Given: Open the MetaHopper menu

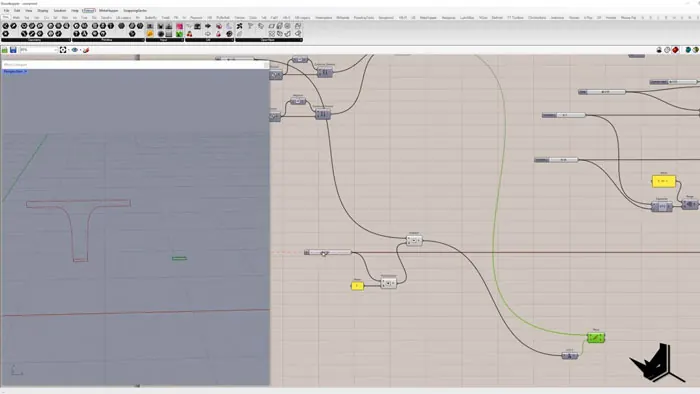Looking at the screenshot, I should (x=108, y=10).
